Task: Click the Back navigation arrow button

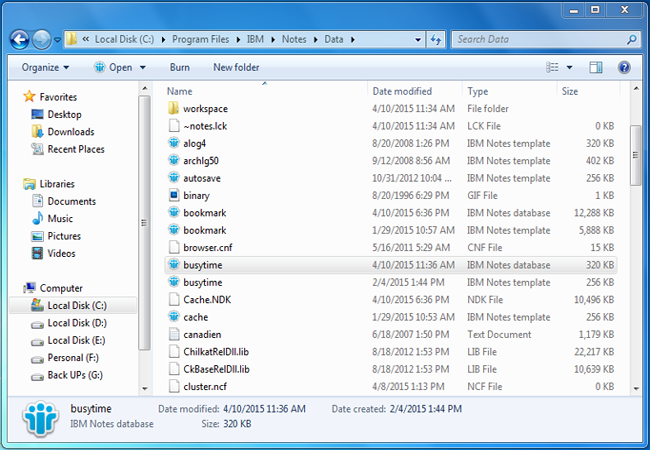Action: [19, 40]
